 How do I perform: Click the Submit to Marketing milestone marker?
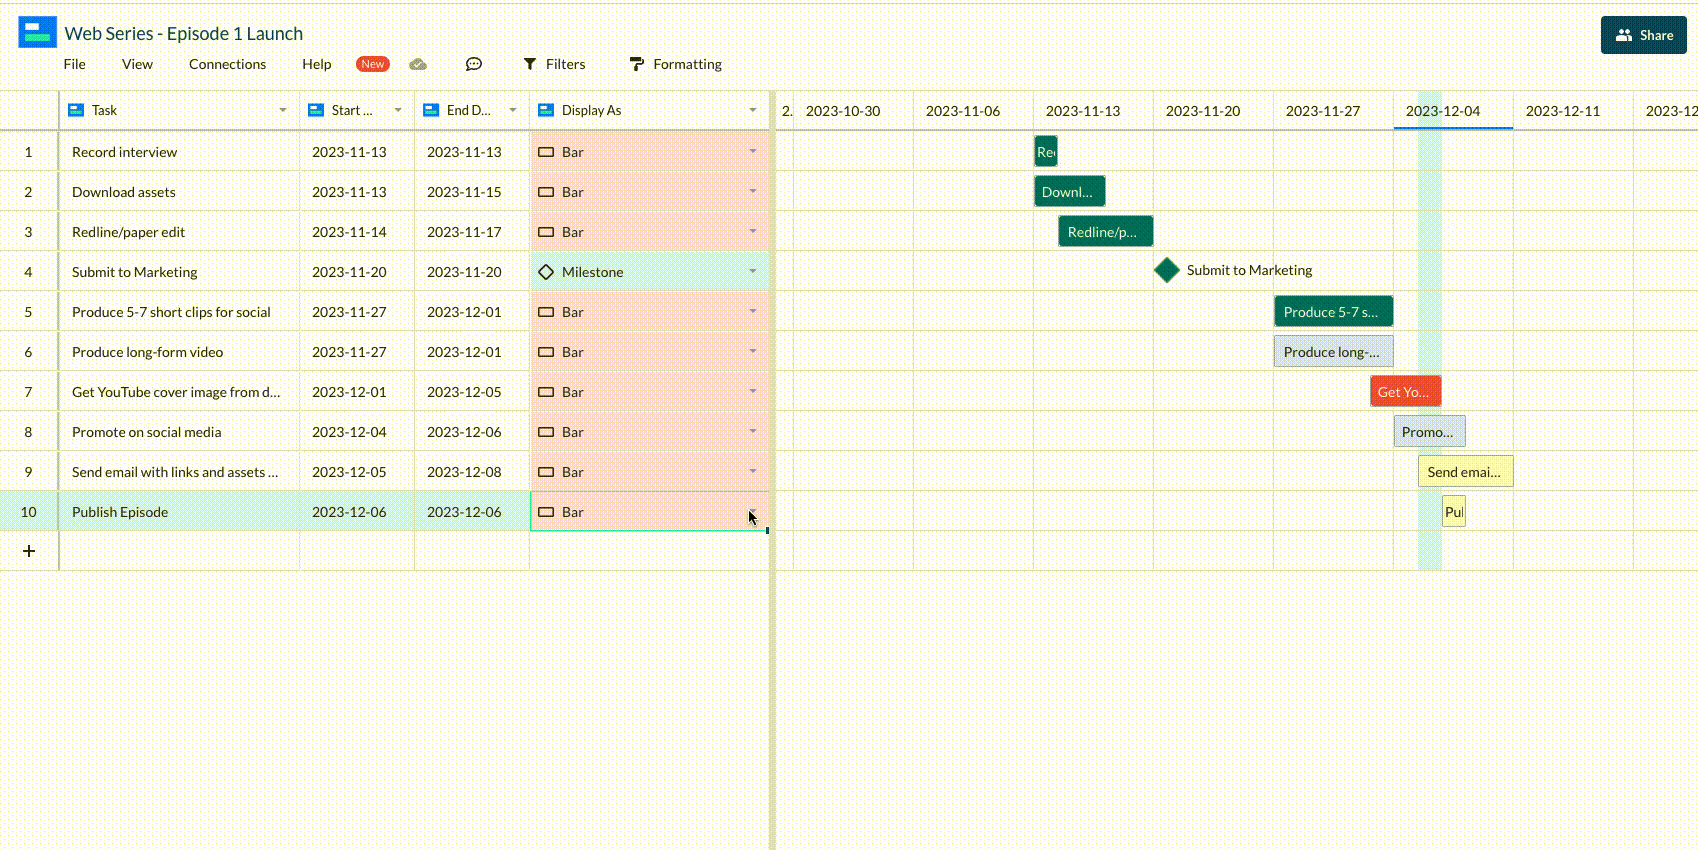click(1166, 271)
